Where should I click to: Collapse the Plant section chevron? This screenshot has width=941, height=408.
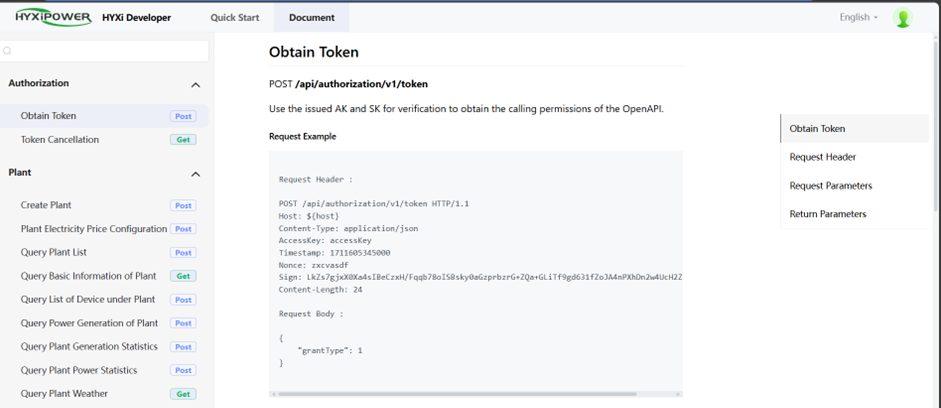coord(195,174)
